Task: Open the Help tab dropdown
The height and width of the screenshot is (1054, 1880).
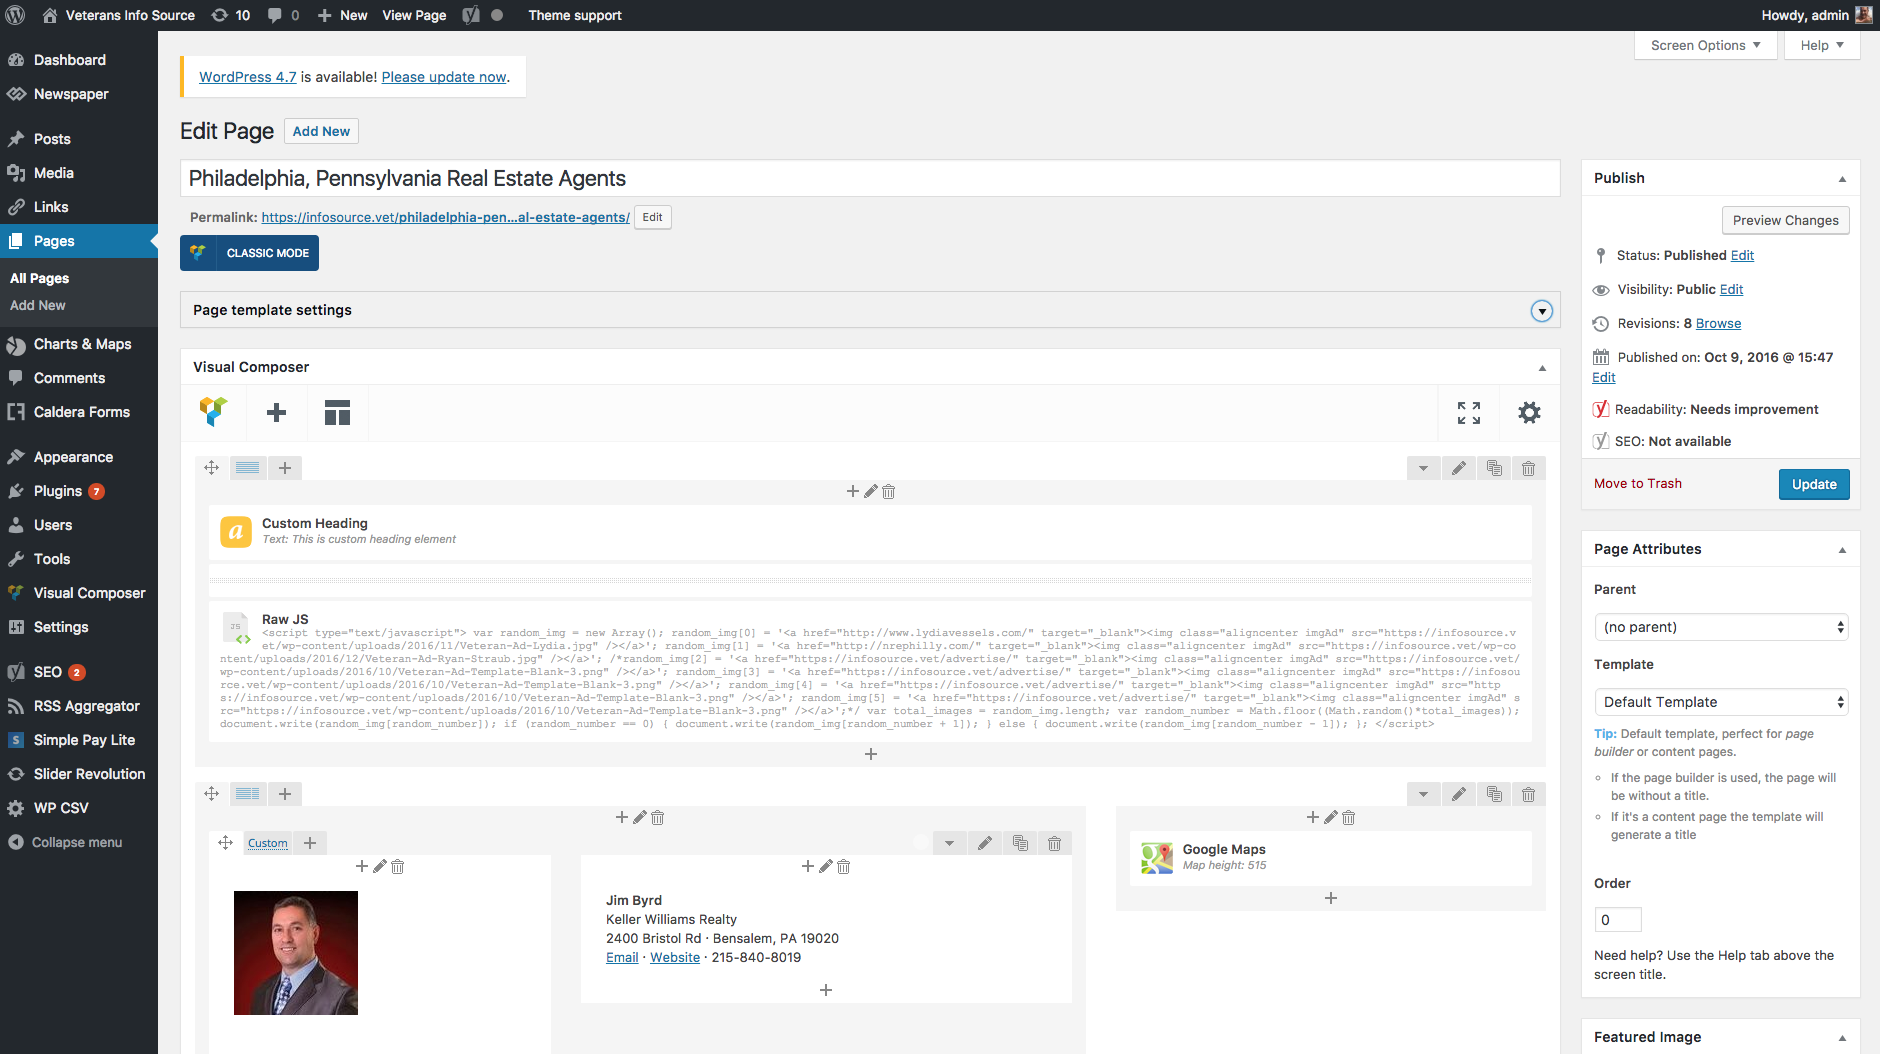Action: click(x=1822, y=45)
